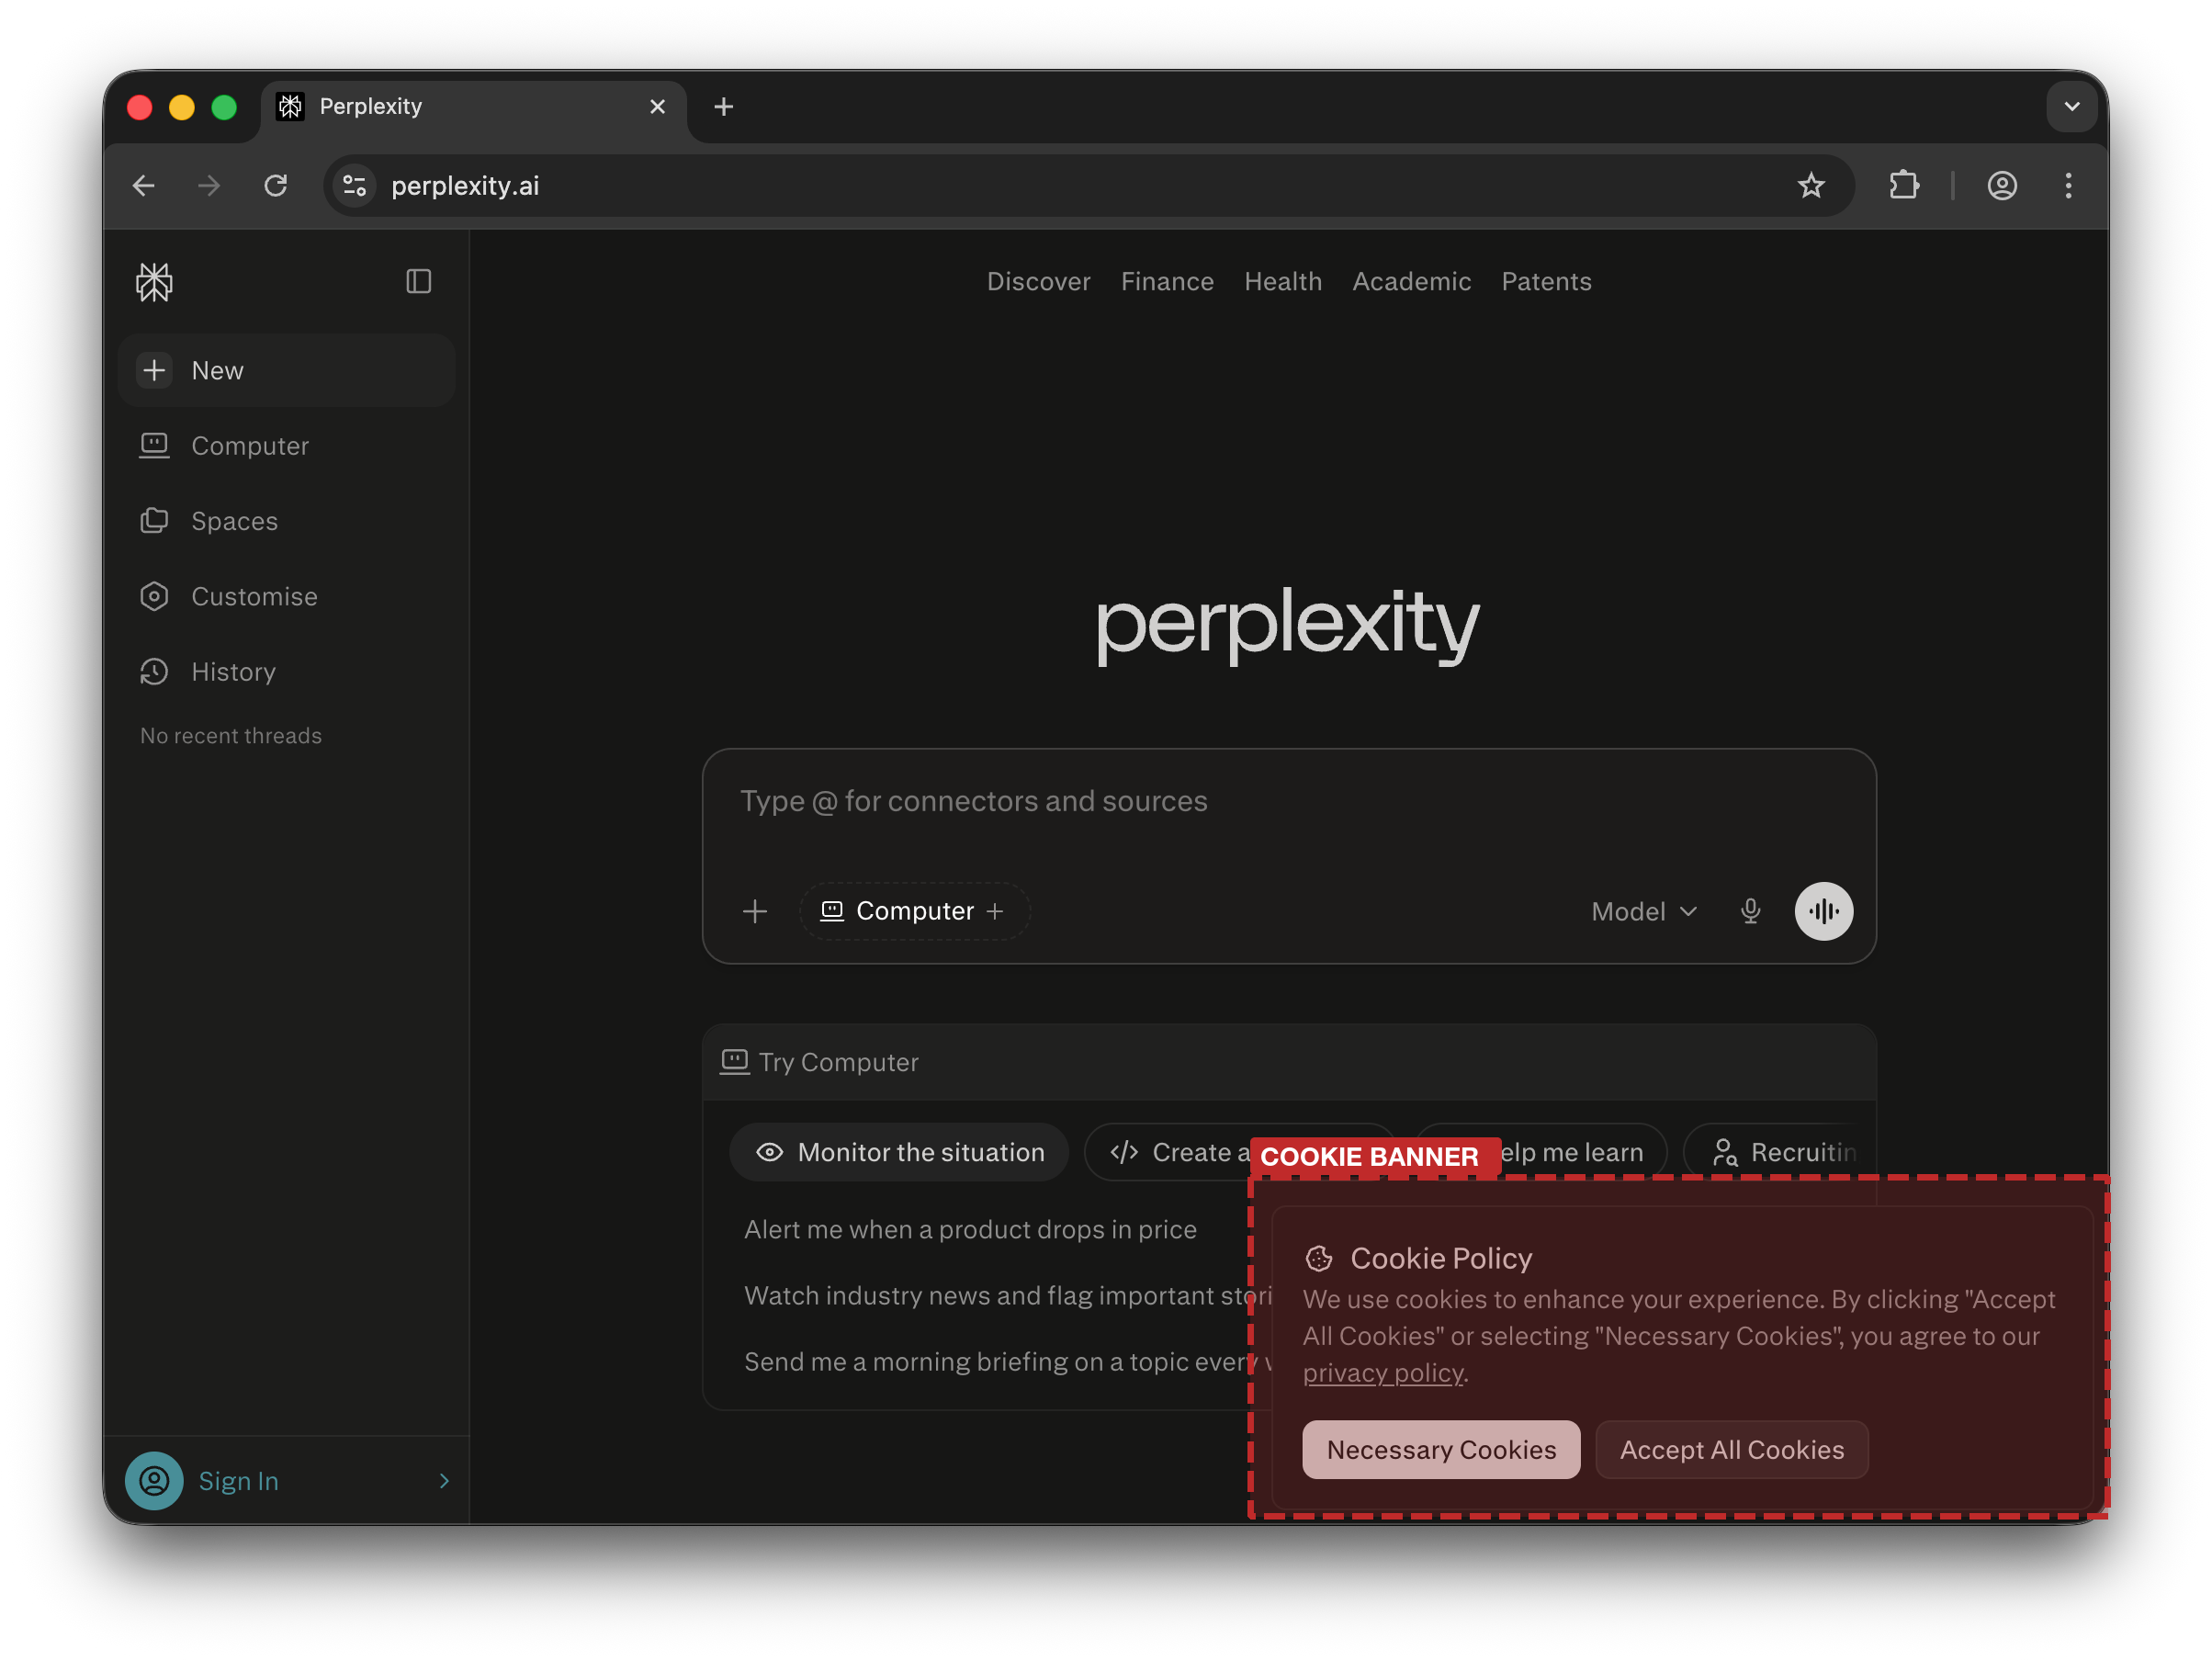Open the browser profile icon
2212x1661 pixels.
(2002, 186)
